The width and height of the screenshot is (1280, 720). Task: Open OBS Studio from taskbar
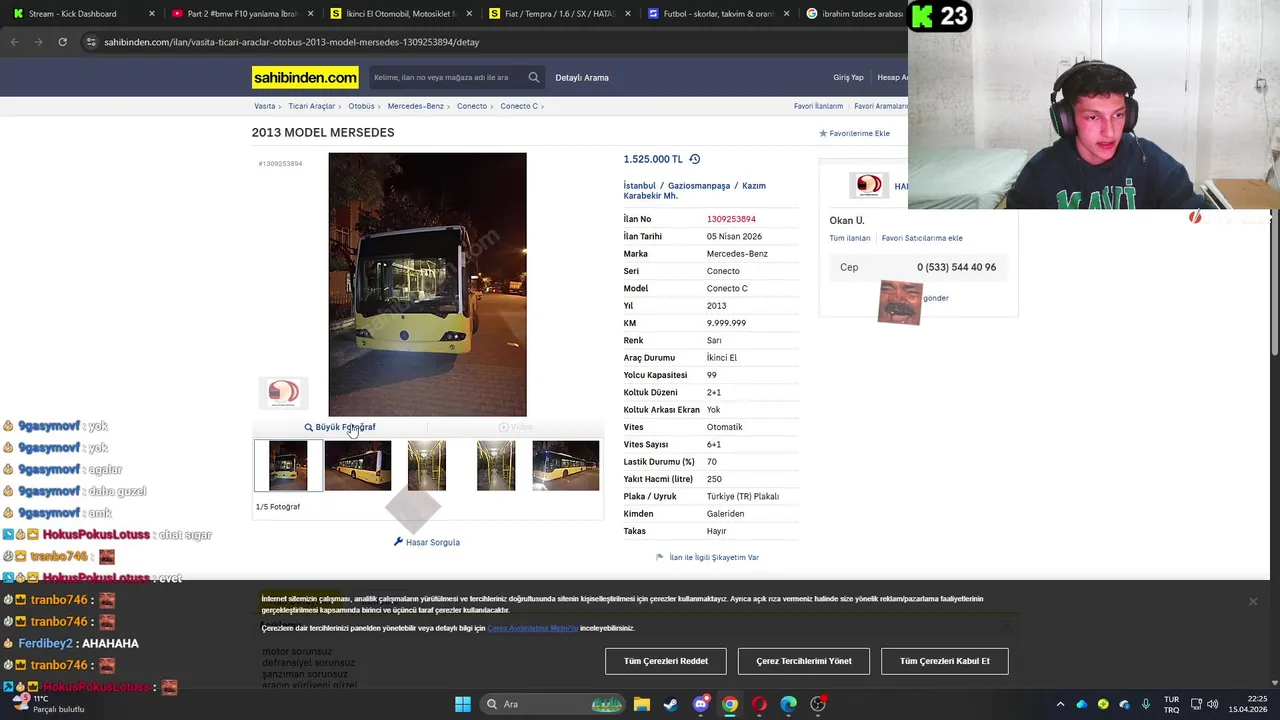(818, 704)
